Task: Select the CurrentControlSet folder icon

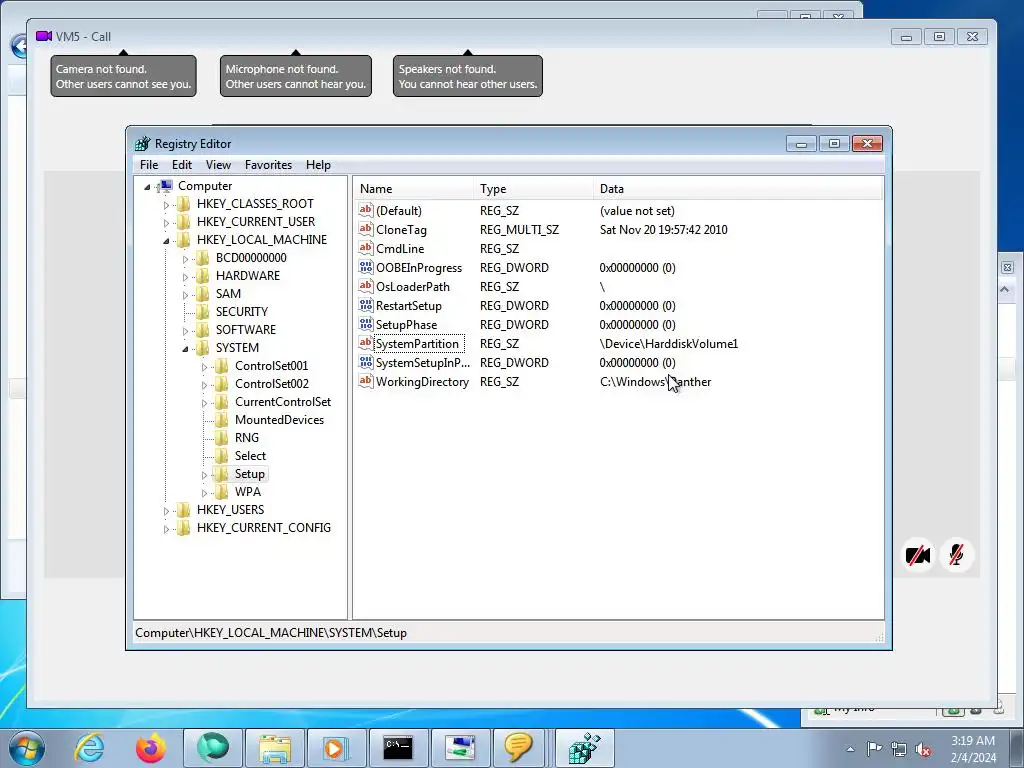Action: click(x=222, y=402)
